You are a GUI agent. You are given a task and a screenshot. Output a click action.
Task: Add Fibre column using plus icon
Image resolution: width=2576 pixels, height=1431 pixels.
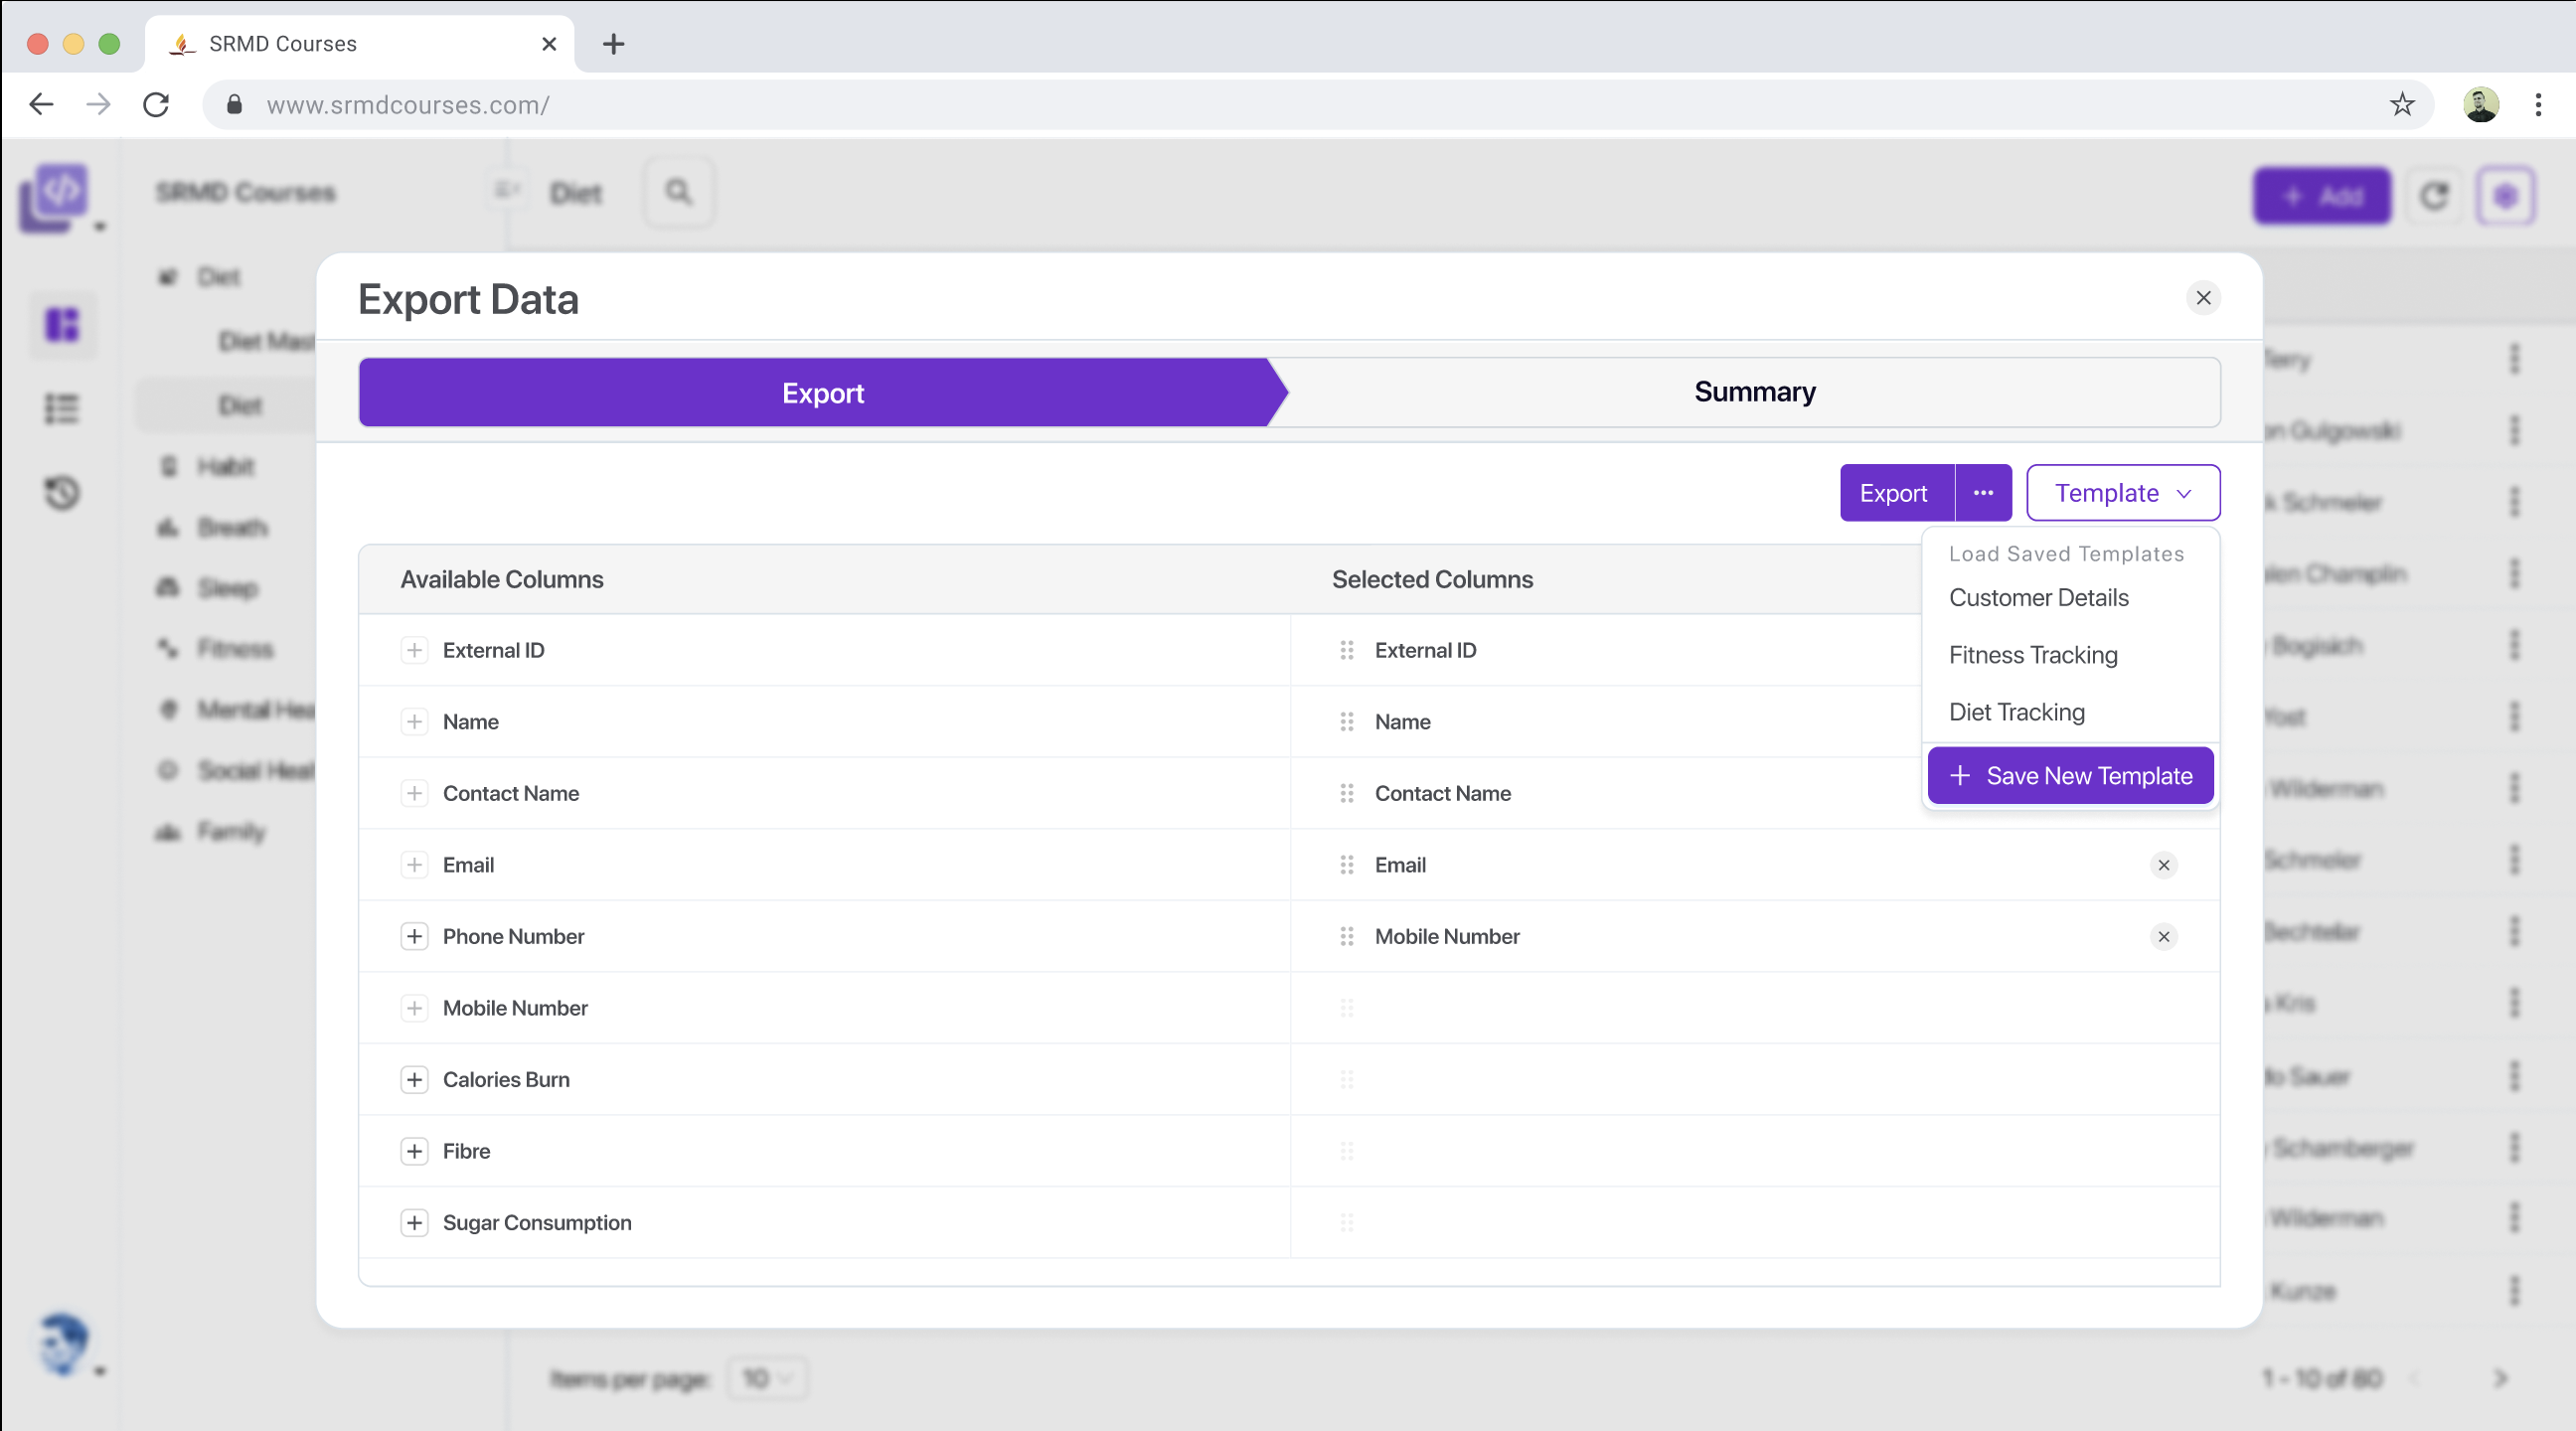(x=414, y=1151)
